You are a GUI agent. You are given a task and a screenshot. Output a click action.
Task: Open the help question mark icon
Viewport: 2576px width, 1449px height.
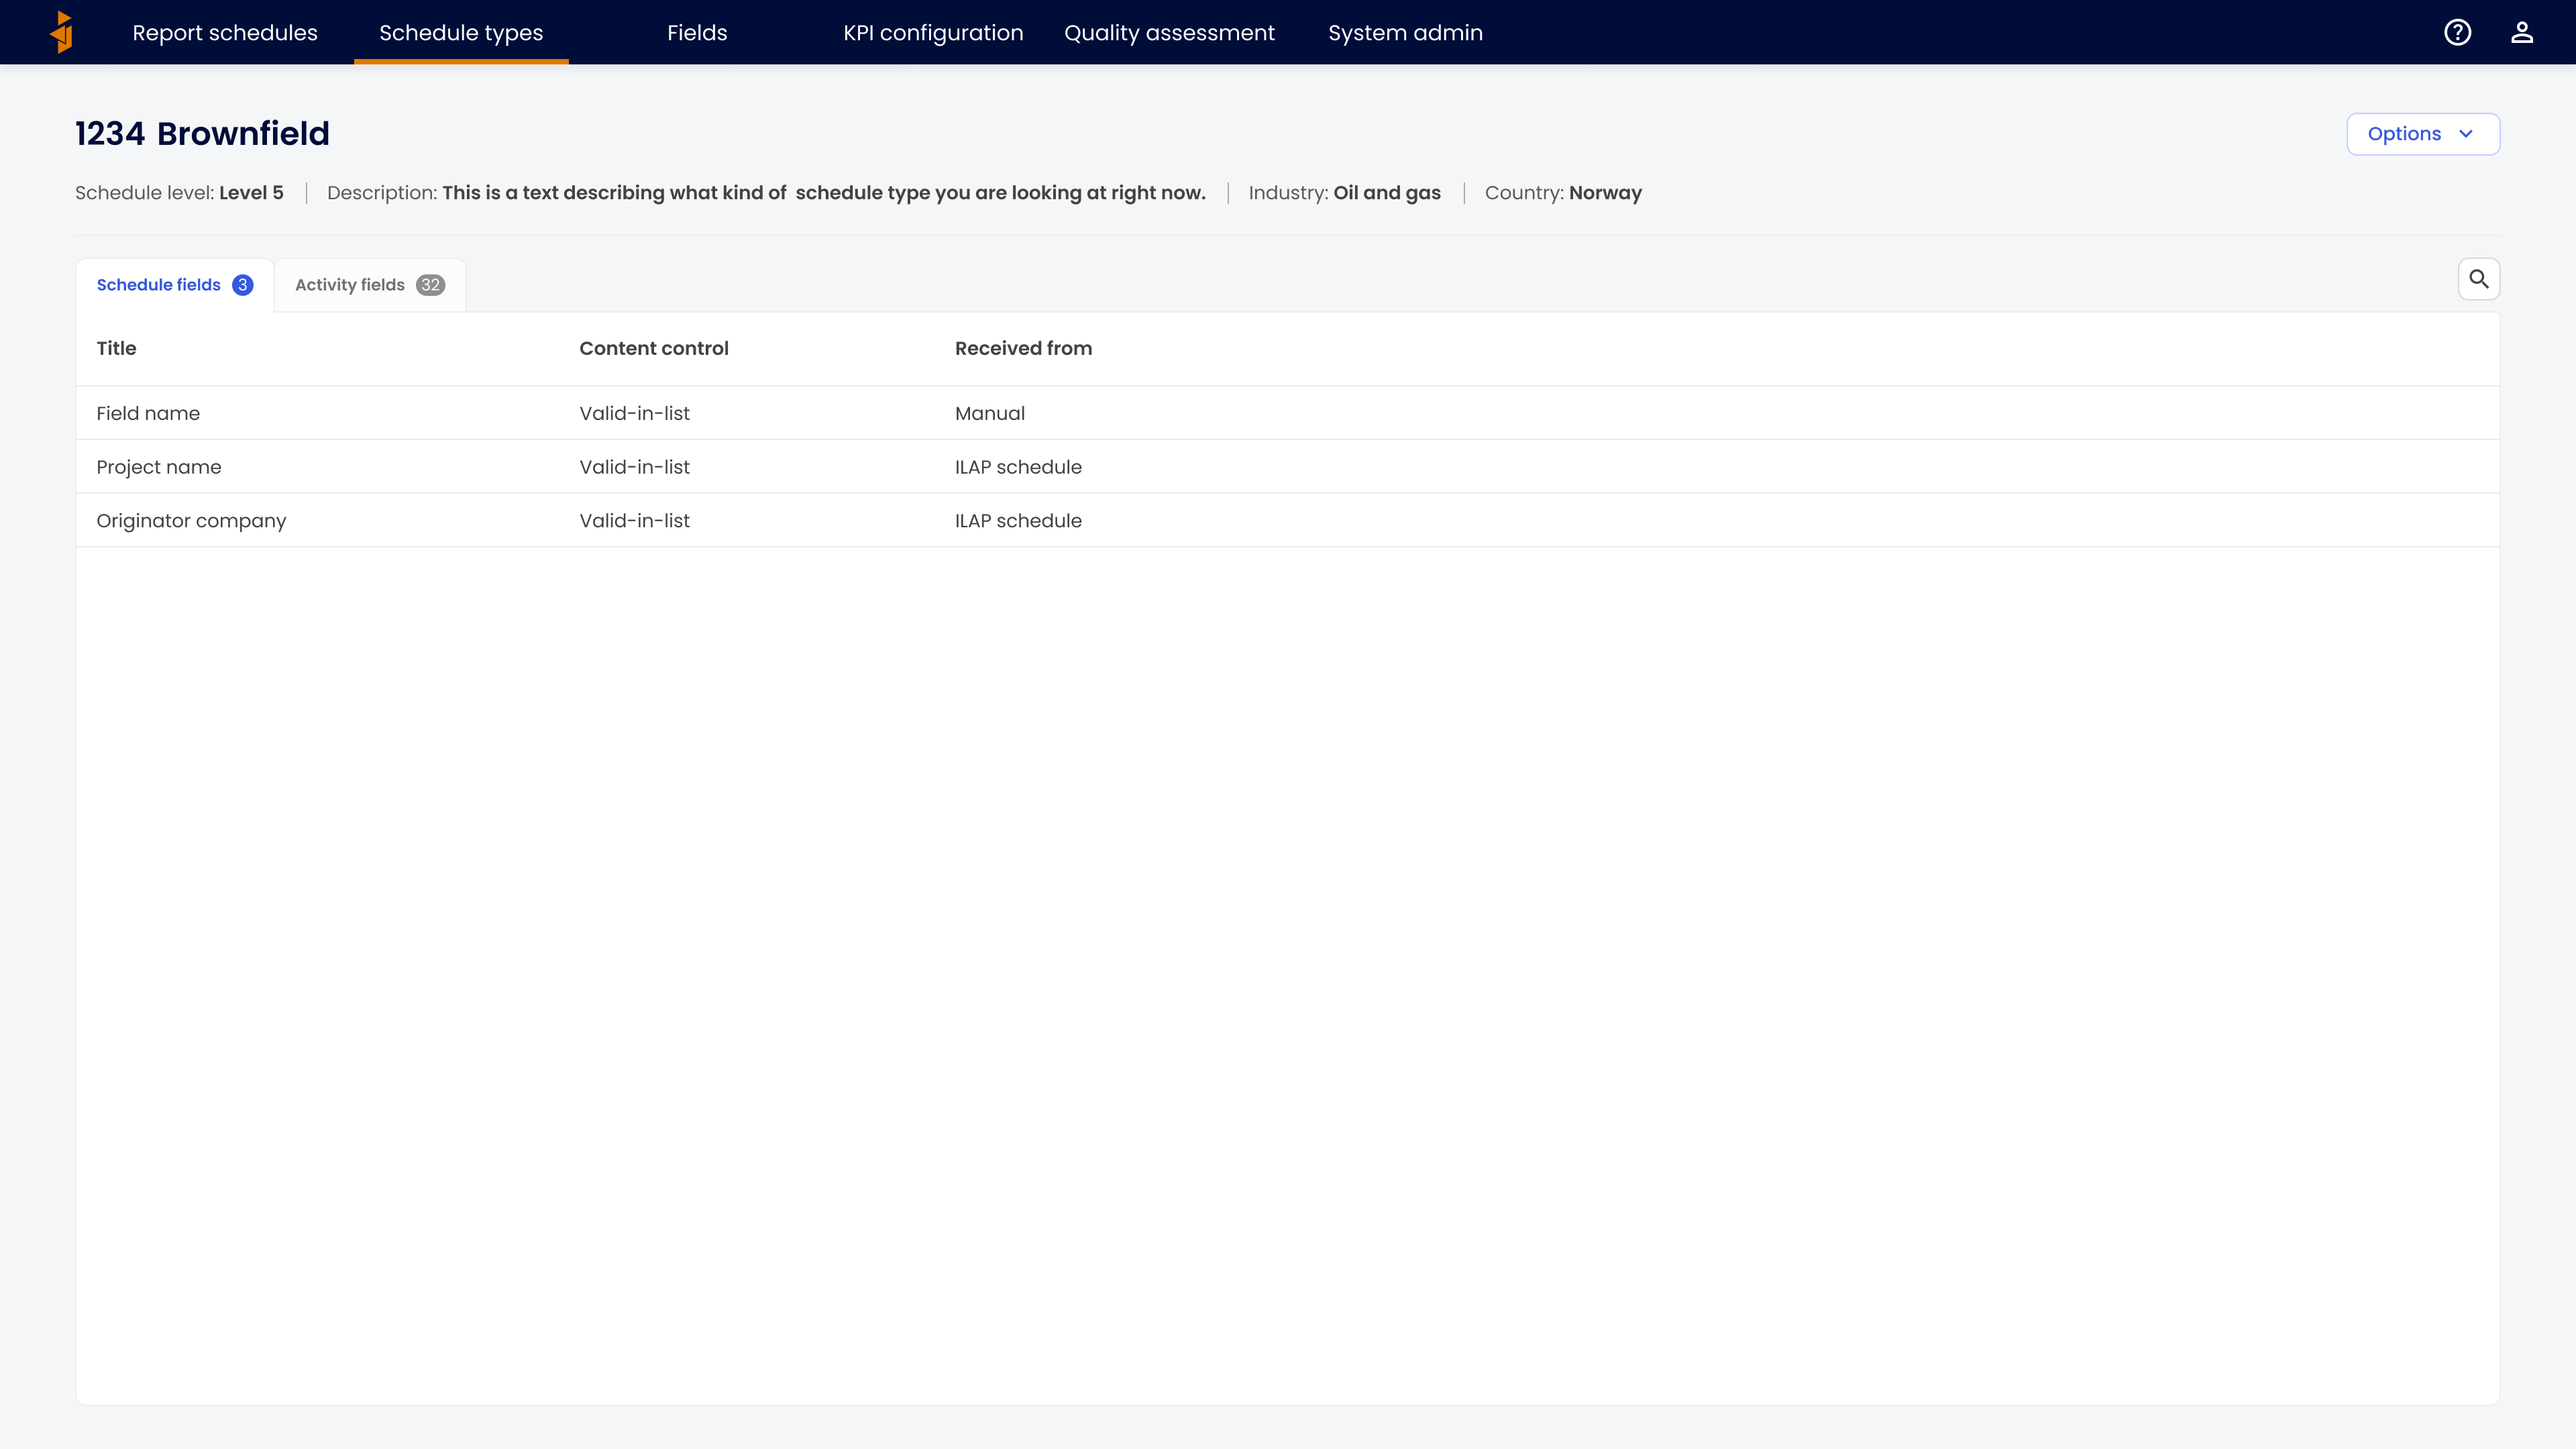tap(2457, 32)
